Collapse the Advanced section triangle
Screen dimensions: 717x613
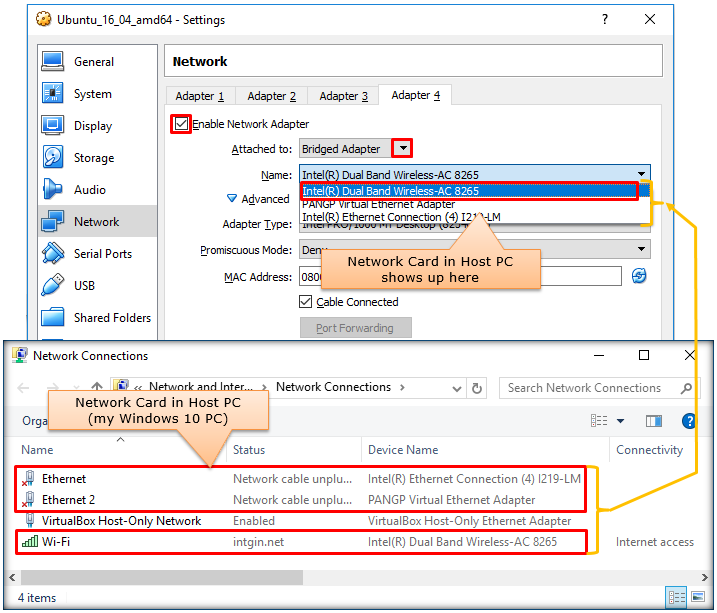point(232,198)
